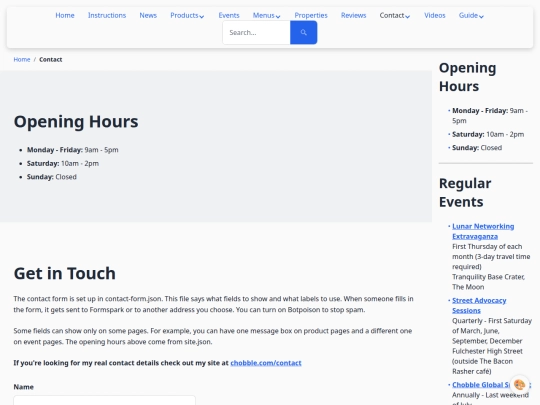The height and width of the screenshot is (405, 540).
Task: Open the Reviews nav item
Action: click(x=353, y=15)
